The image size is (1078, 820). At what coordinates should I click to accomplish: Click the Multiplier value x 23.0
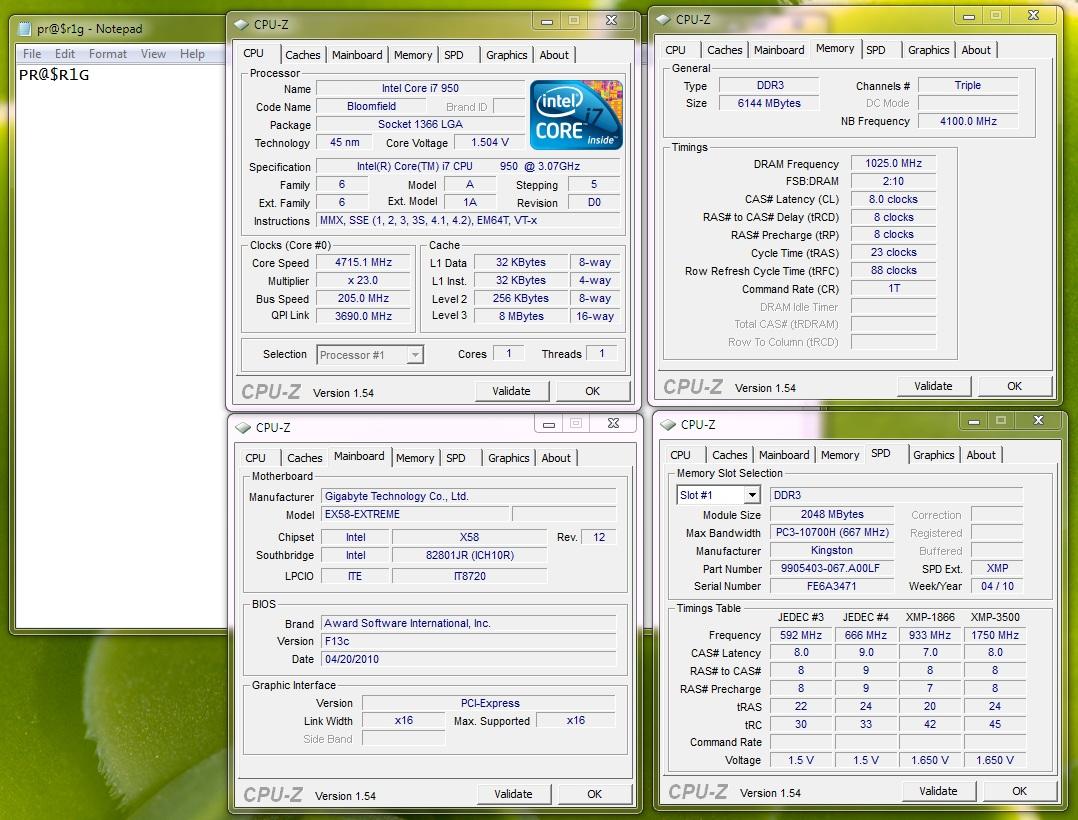click(363, 280)
